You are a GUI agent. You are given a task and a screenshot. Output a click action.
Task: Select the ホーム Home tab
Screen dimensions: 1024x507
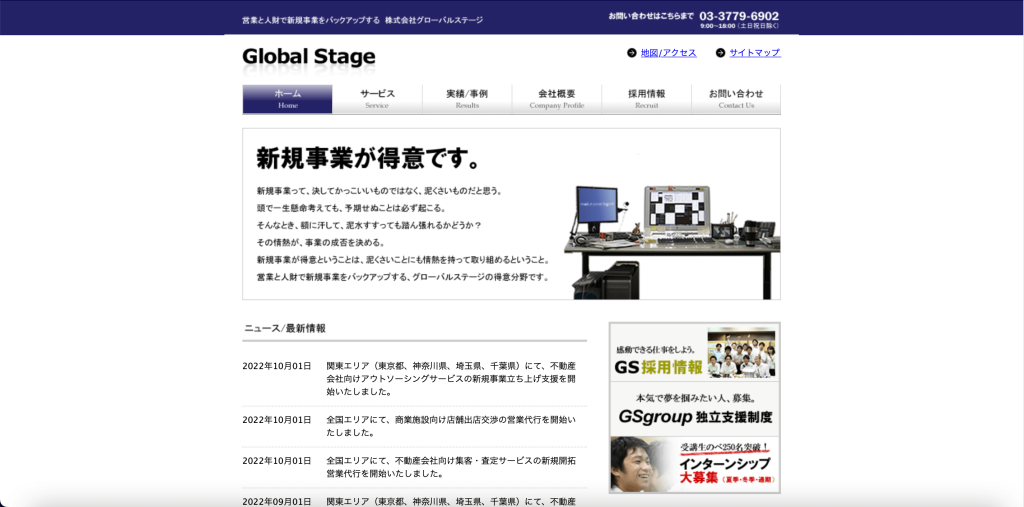point(287,99)
